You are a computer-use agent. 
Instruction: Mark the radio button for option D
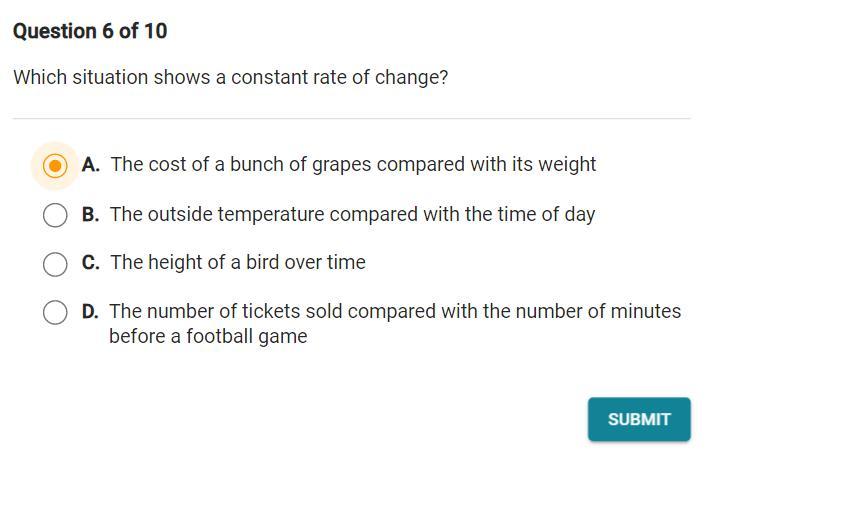tap(55, 313)
